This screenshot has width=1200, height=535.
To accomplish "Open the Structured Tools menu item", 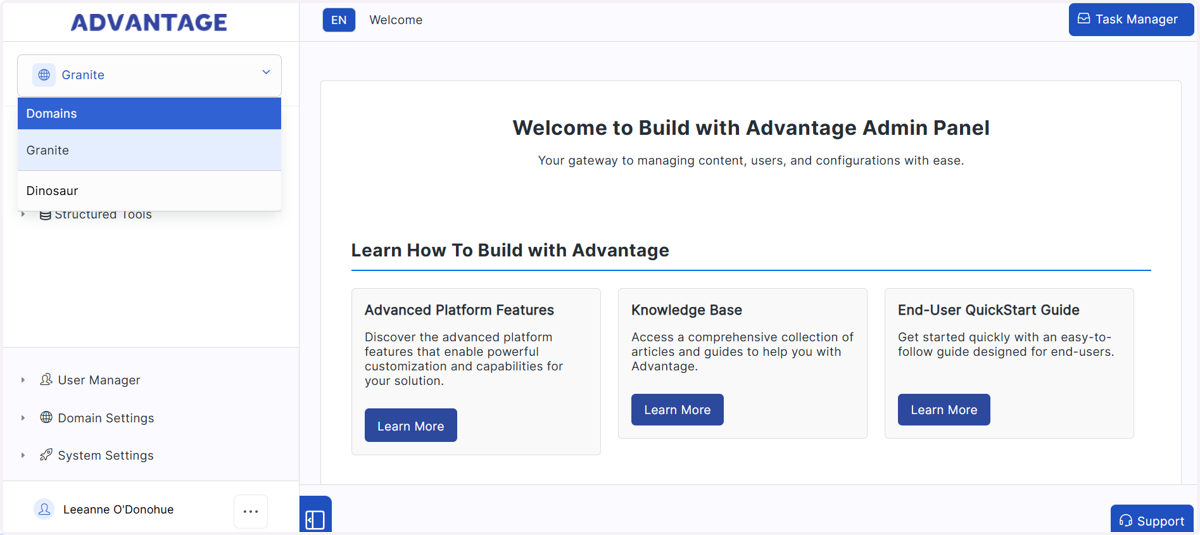I will pyautogui.click(x=103, y=214).
